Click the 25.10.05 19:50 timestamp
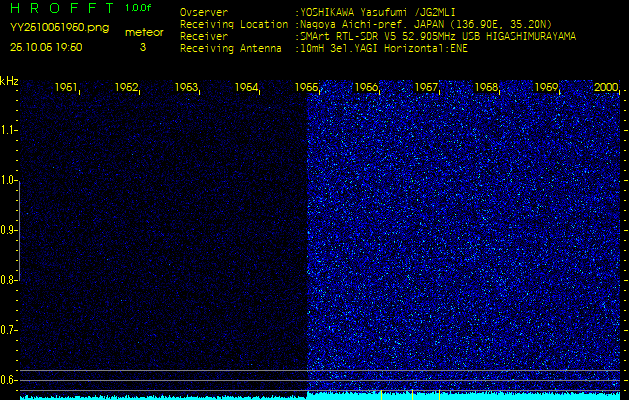Image resolution: width=629 pixels, height=400 pixels. [46, 47]
